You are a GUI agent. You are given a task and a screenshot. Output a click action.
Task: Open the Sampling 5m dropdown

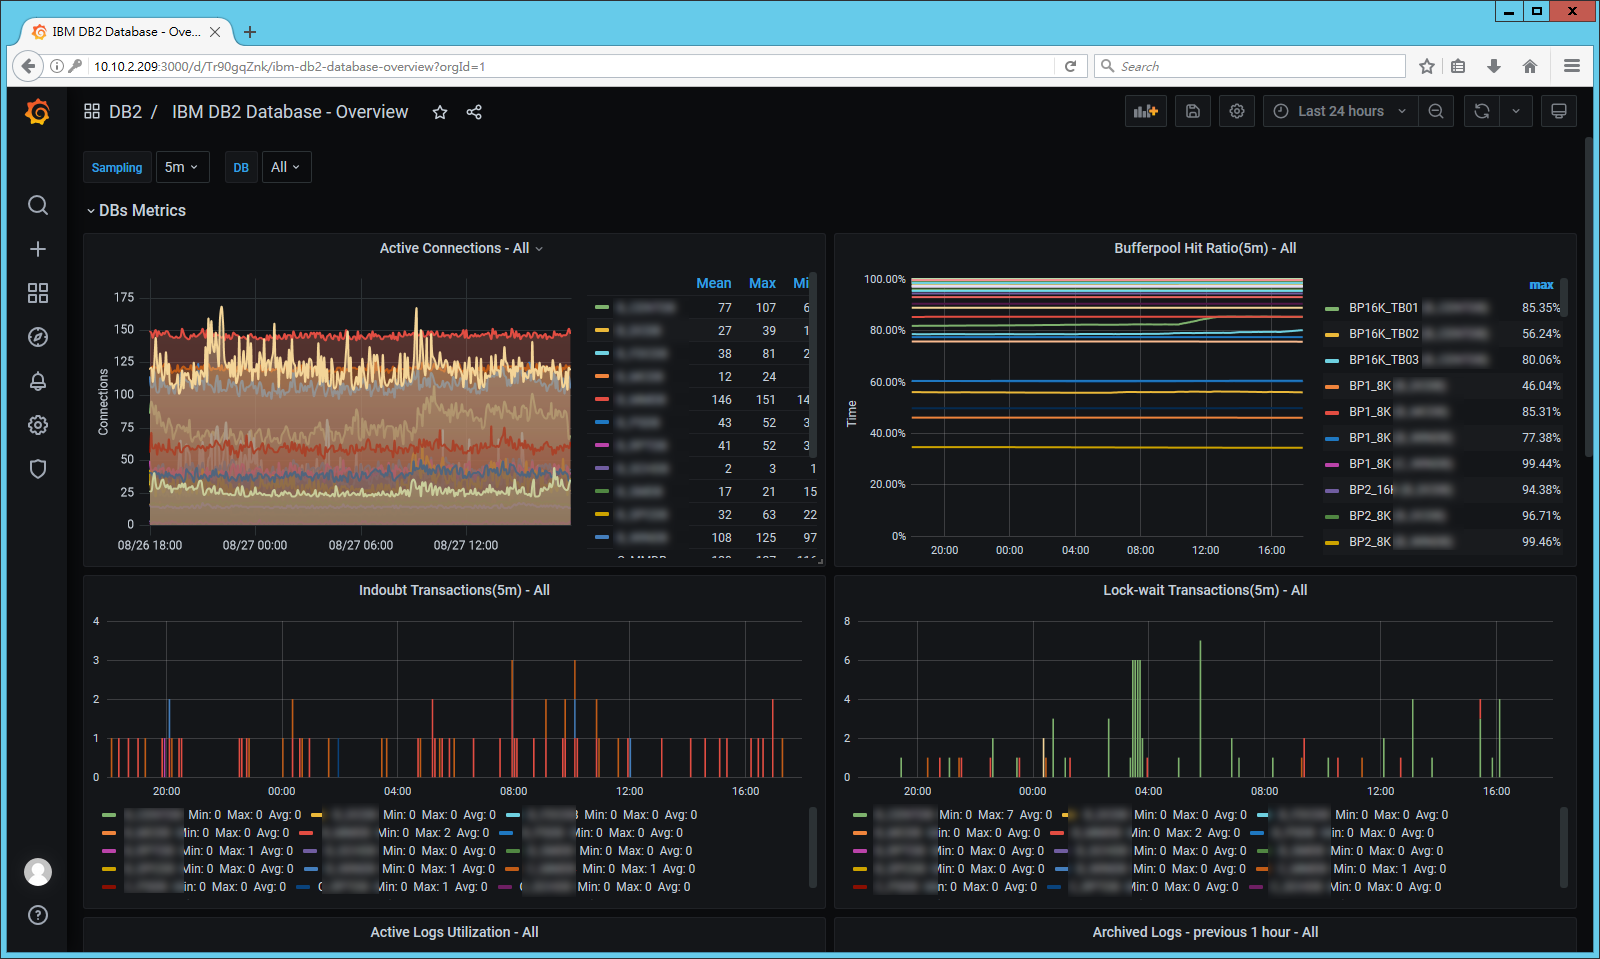point(182,167)
